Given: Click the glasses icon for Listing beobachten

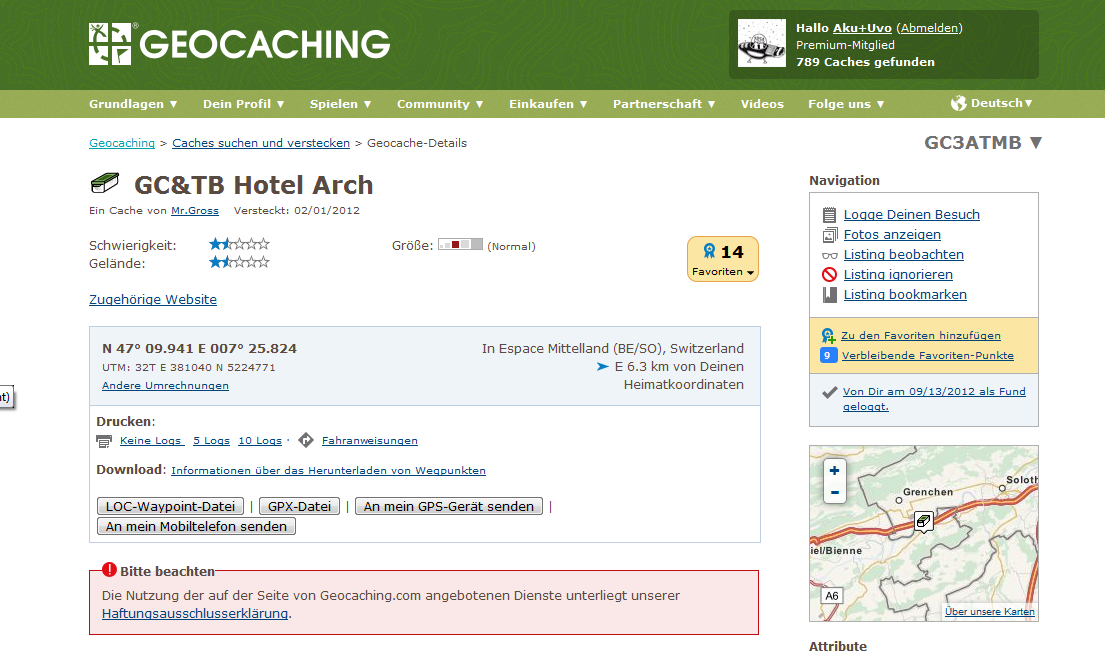Looking at the screenshot, I should click(829, 255).
